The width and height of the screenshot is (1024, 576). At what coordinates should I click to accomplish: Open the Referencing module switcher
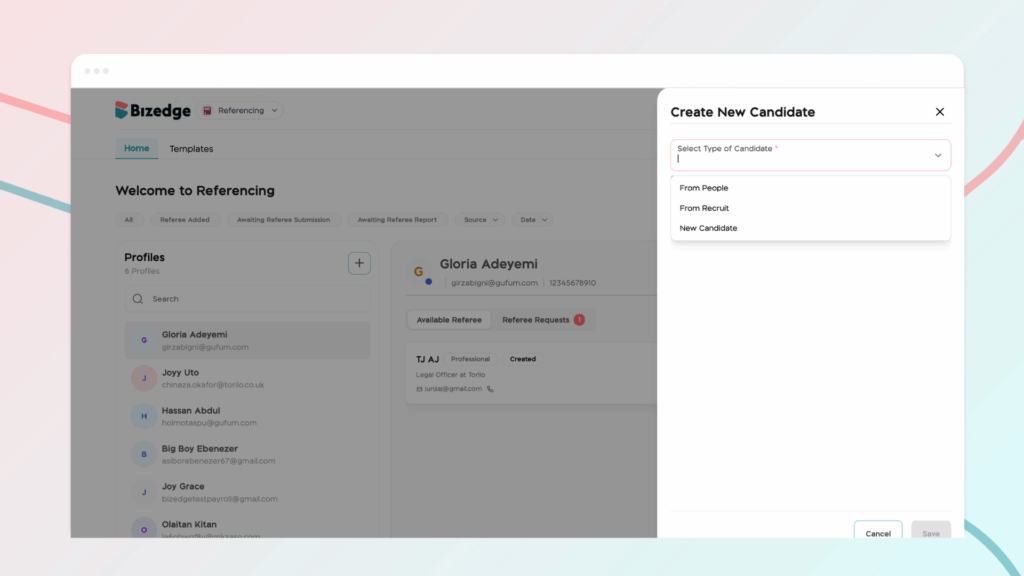point(240,110)
